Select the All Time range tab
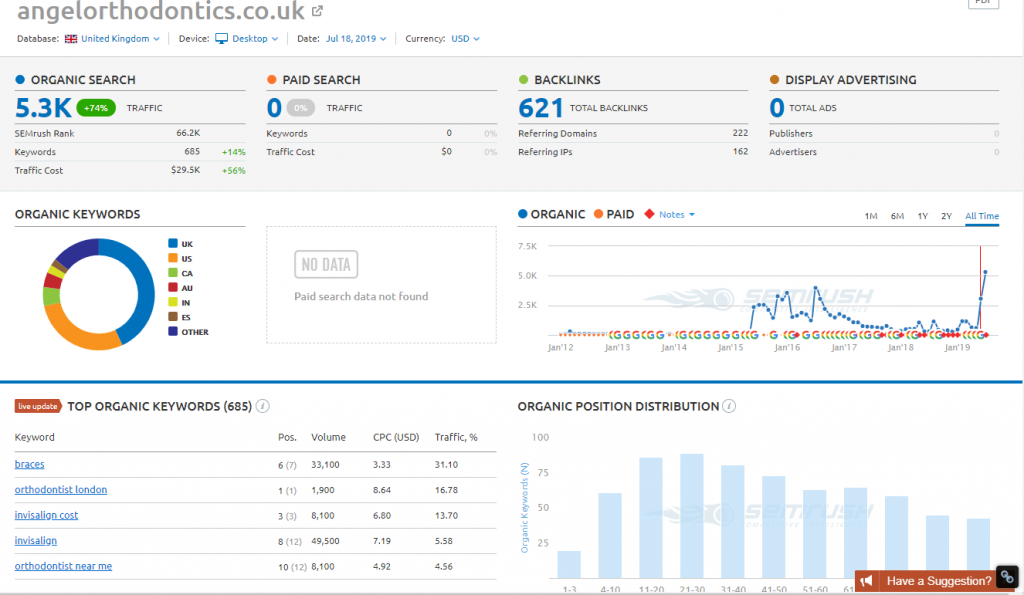This screenshot has width=1024, height=595. (982, 216)
